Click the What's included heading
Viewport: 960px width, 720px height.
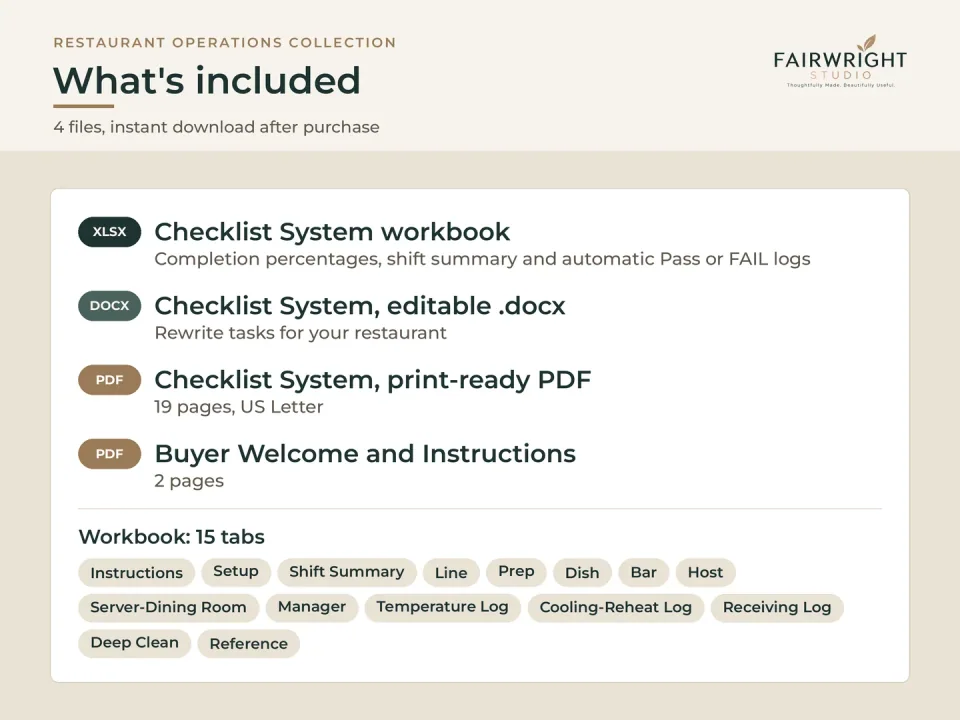207,80
